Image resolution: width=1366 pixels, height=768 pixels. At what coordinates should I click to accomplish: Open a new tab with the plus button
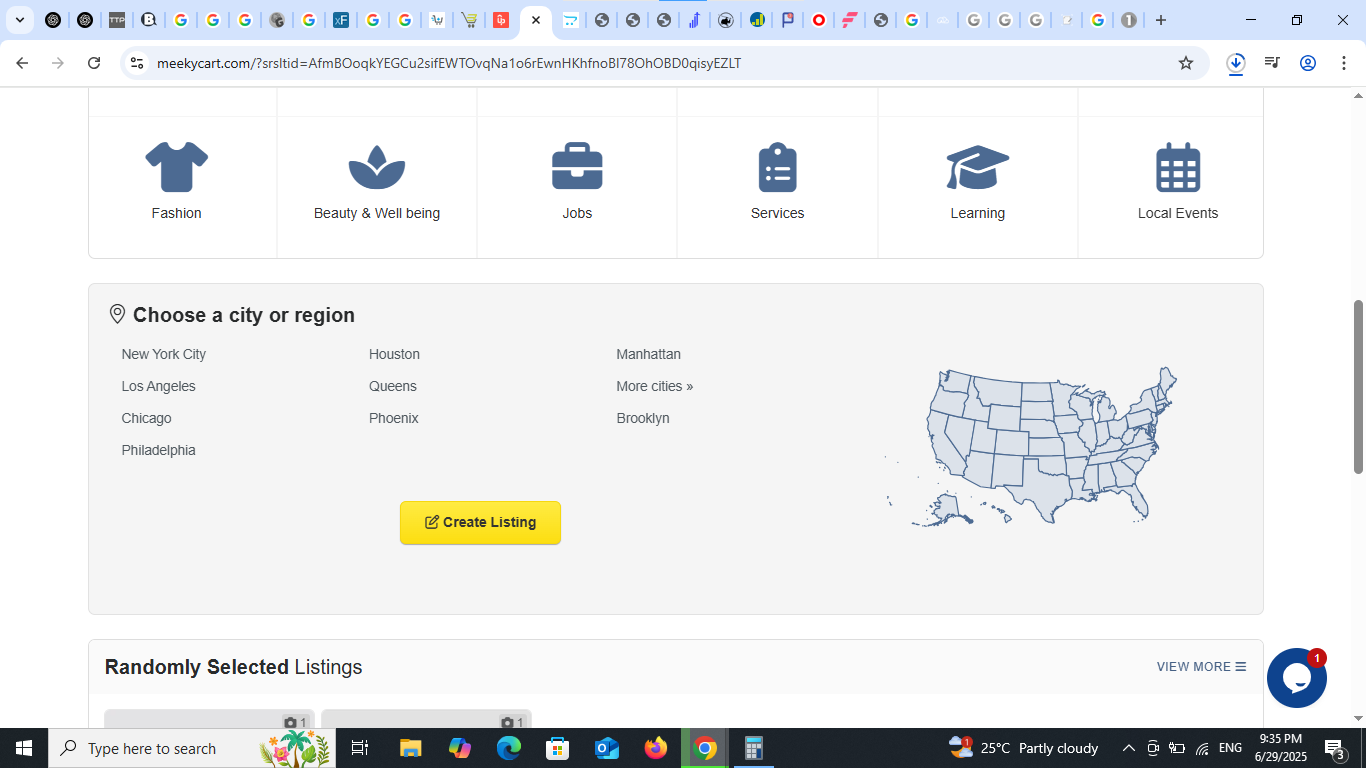point(1161,20)
